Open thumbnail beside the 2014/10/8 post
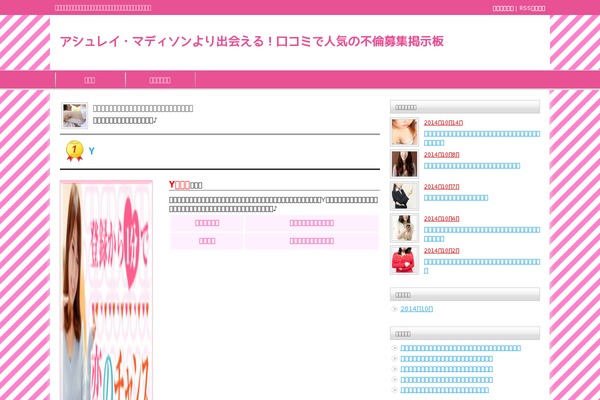The width and height of the screenshot is (600, 400). pyautogui.click(x=404, y=164)
